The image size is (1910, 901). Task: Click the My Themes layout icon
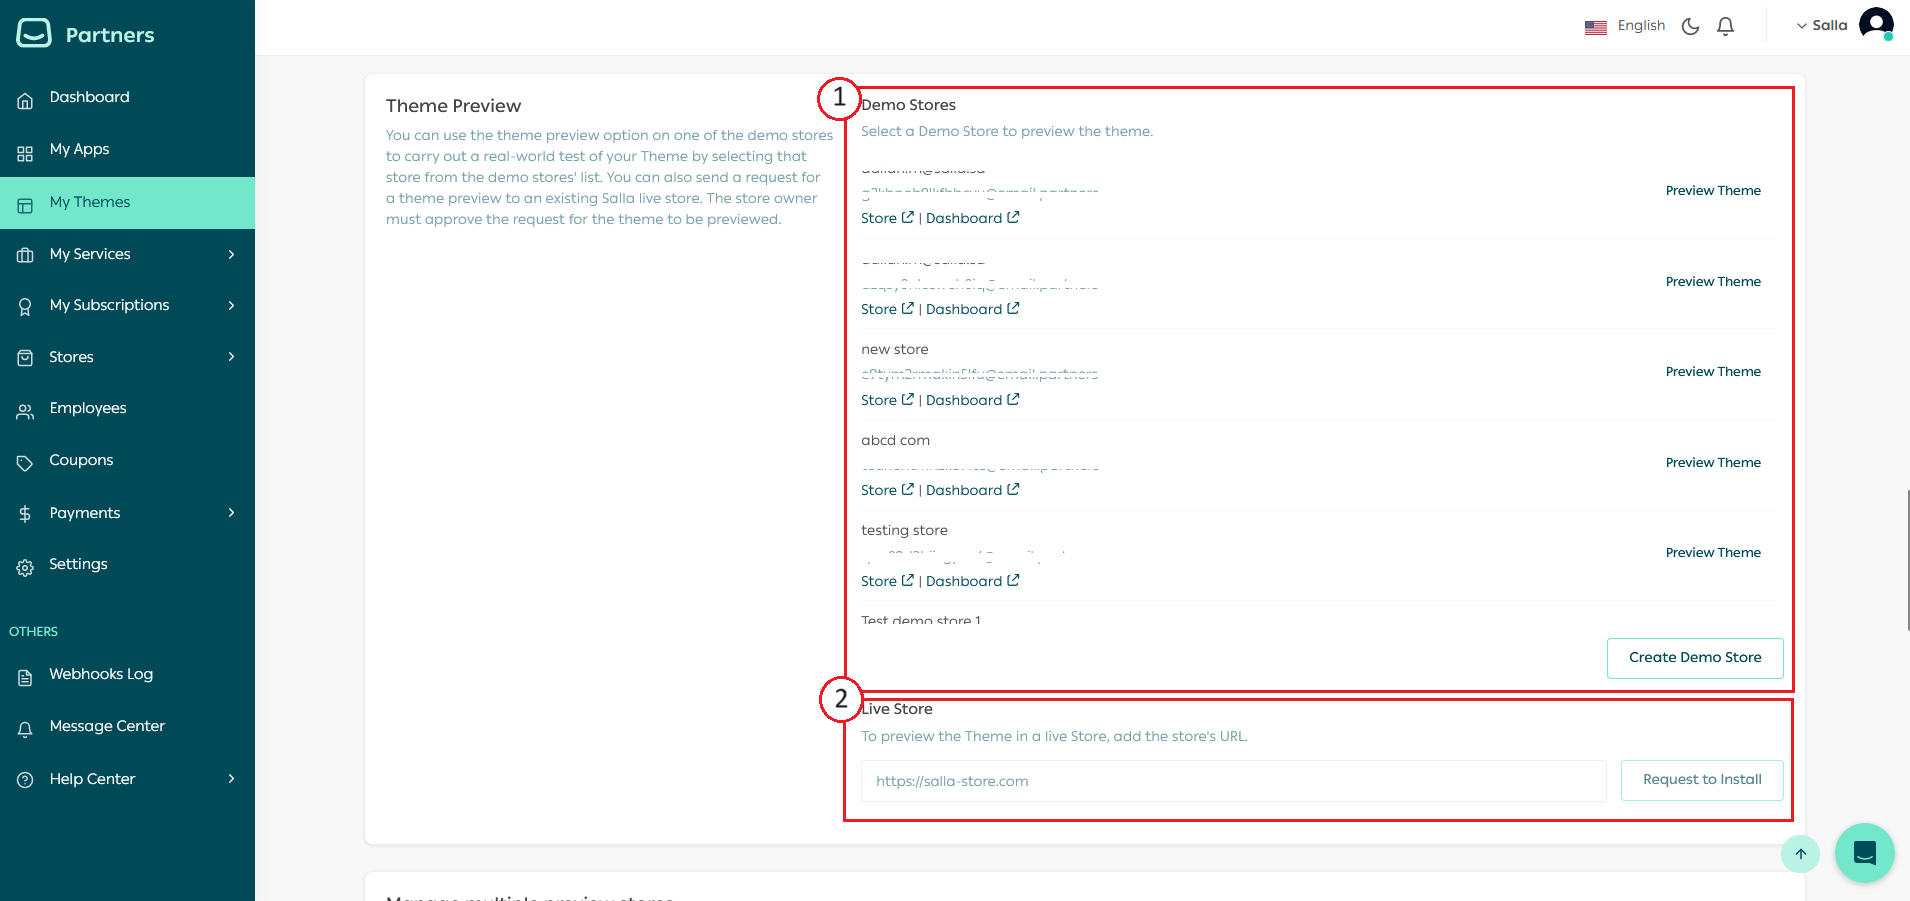(25, 205)
